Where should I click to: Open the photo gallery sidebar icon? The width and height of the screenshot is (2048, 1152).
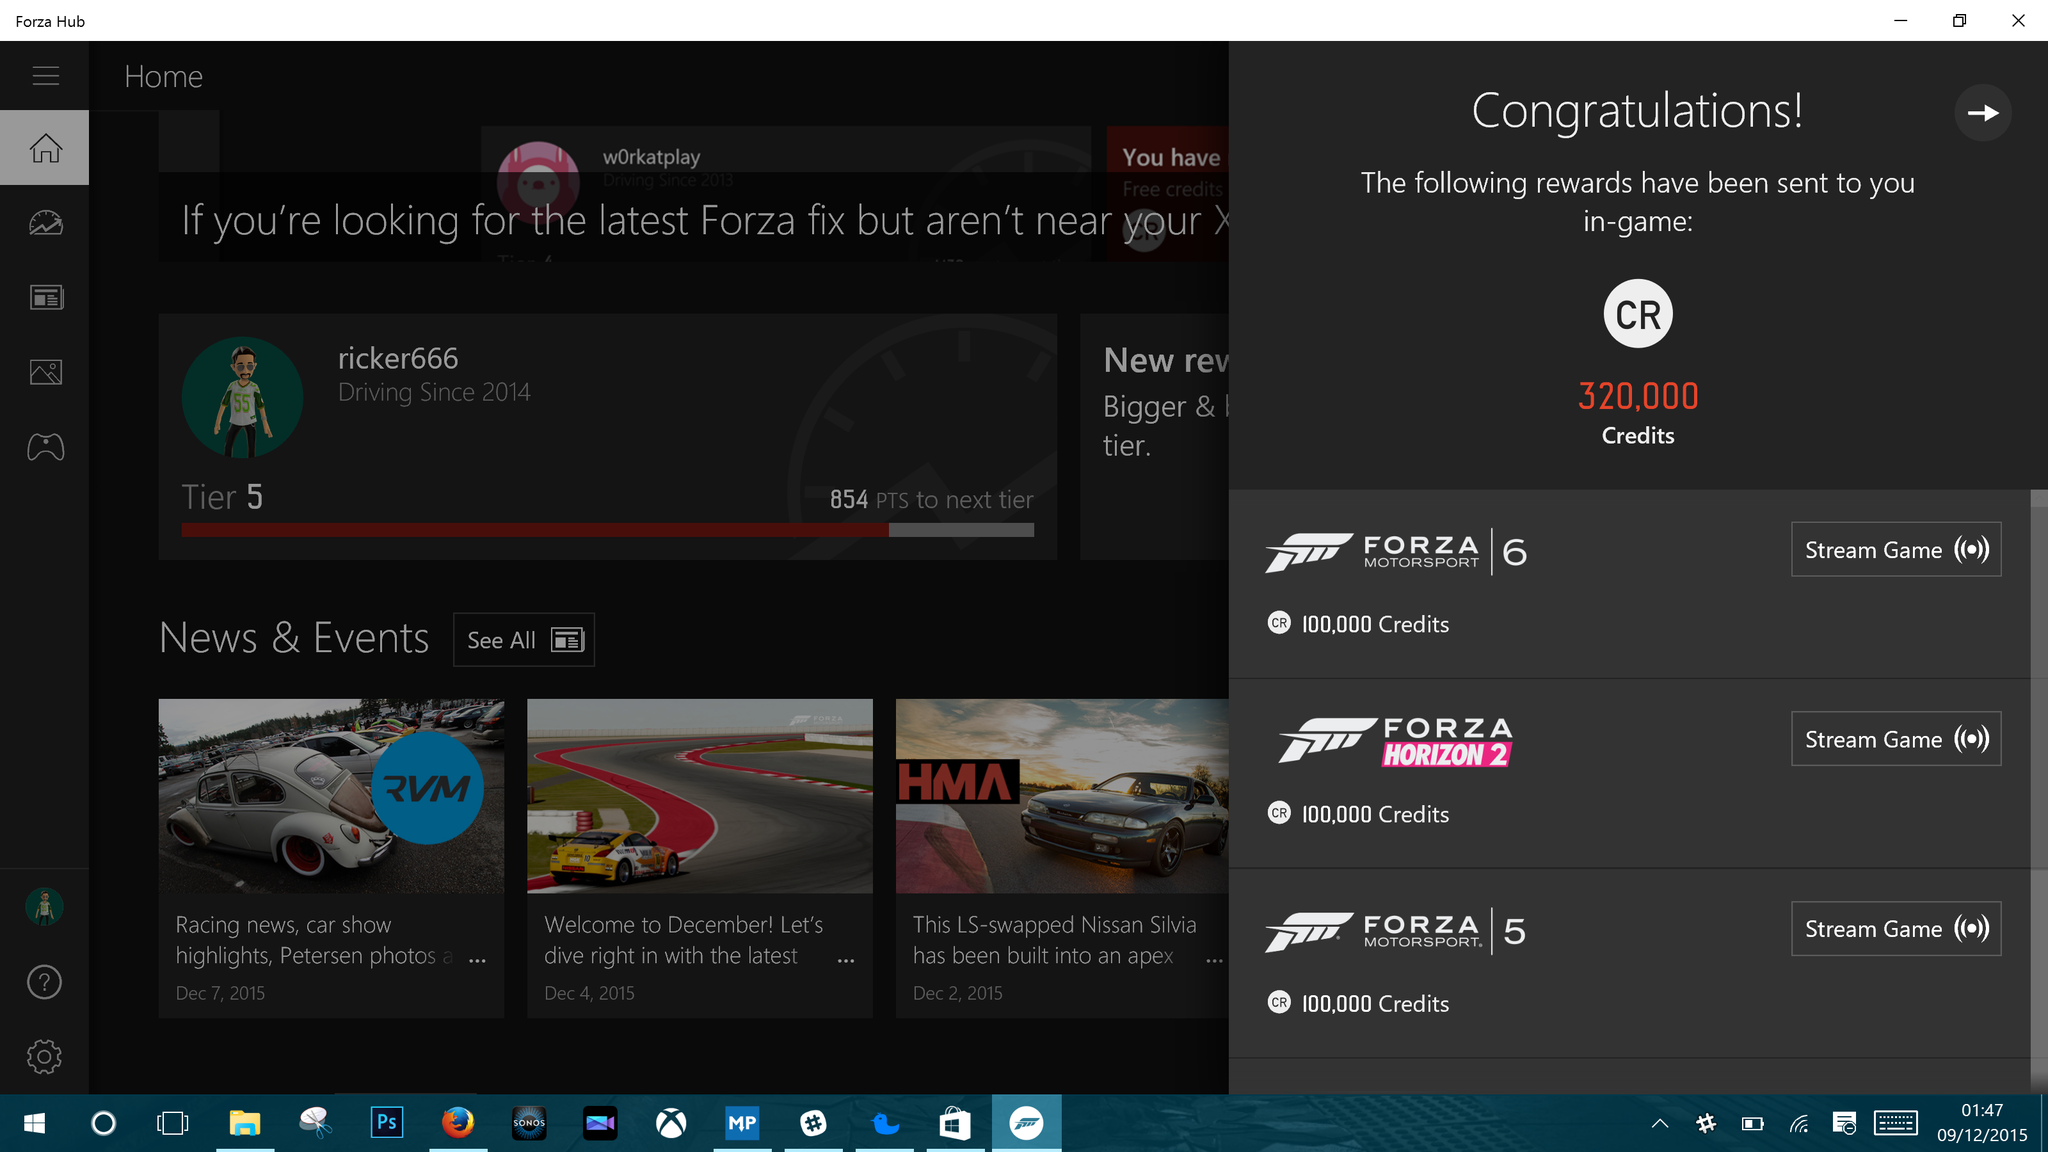click(x=45, y=373)
